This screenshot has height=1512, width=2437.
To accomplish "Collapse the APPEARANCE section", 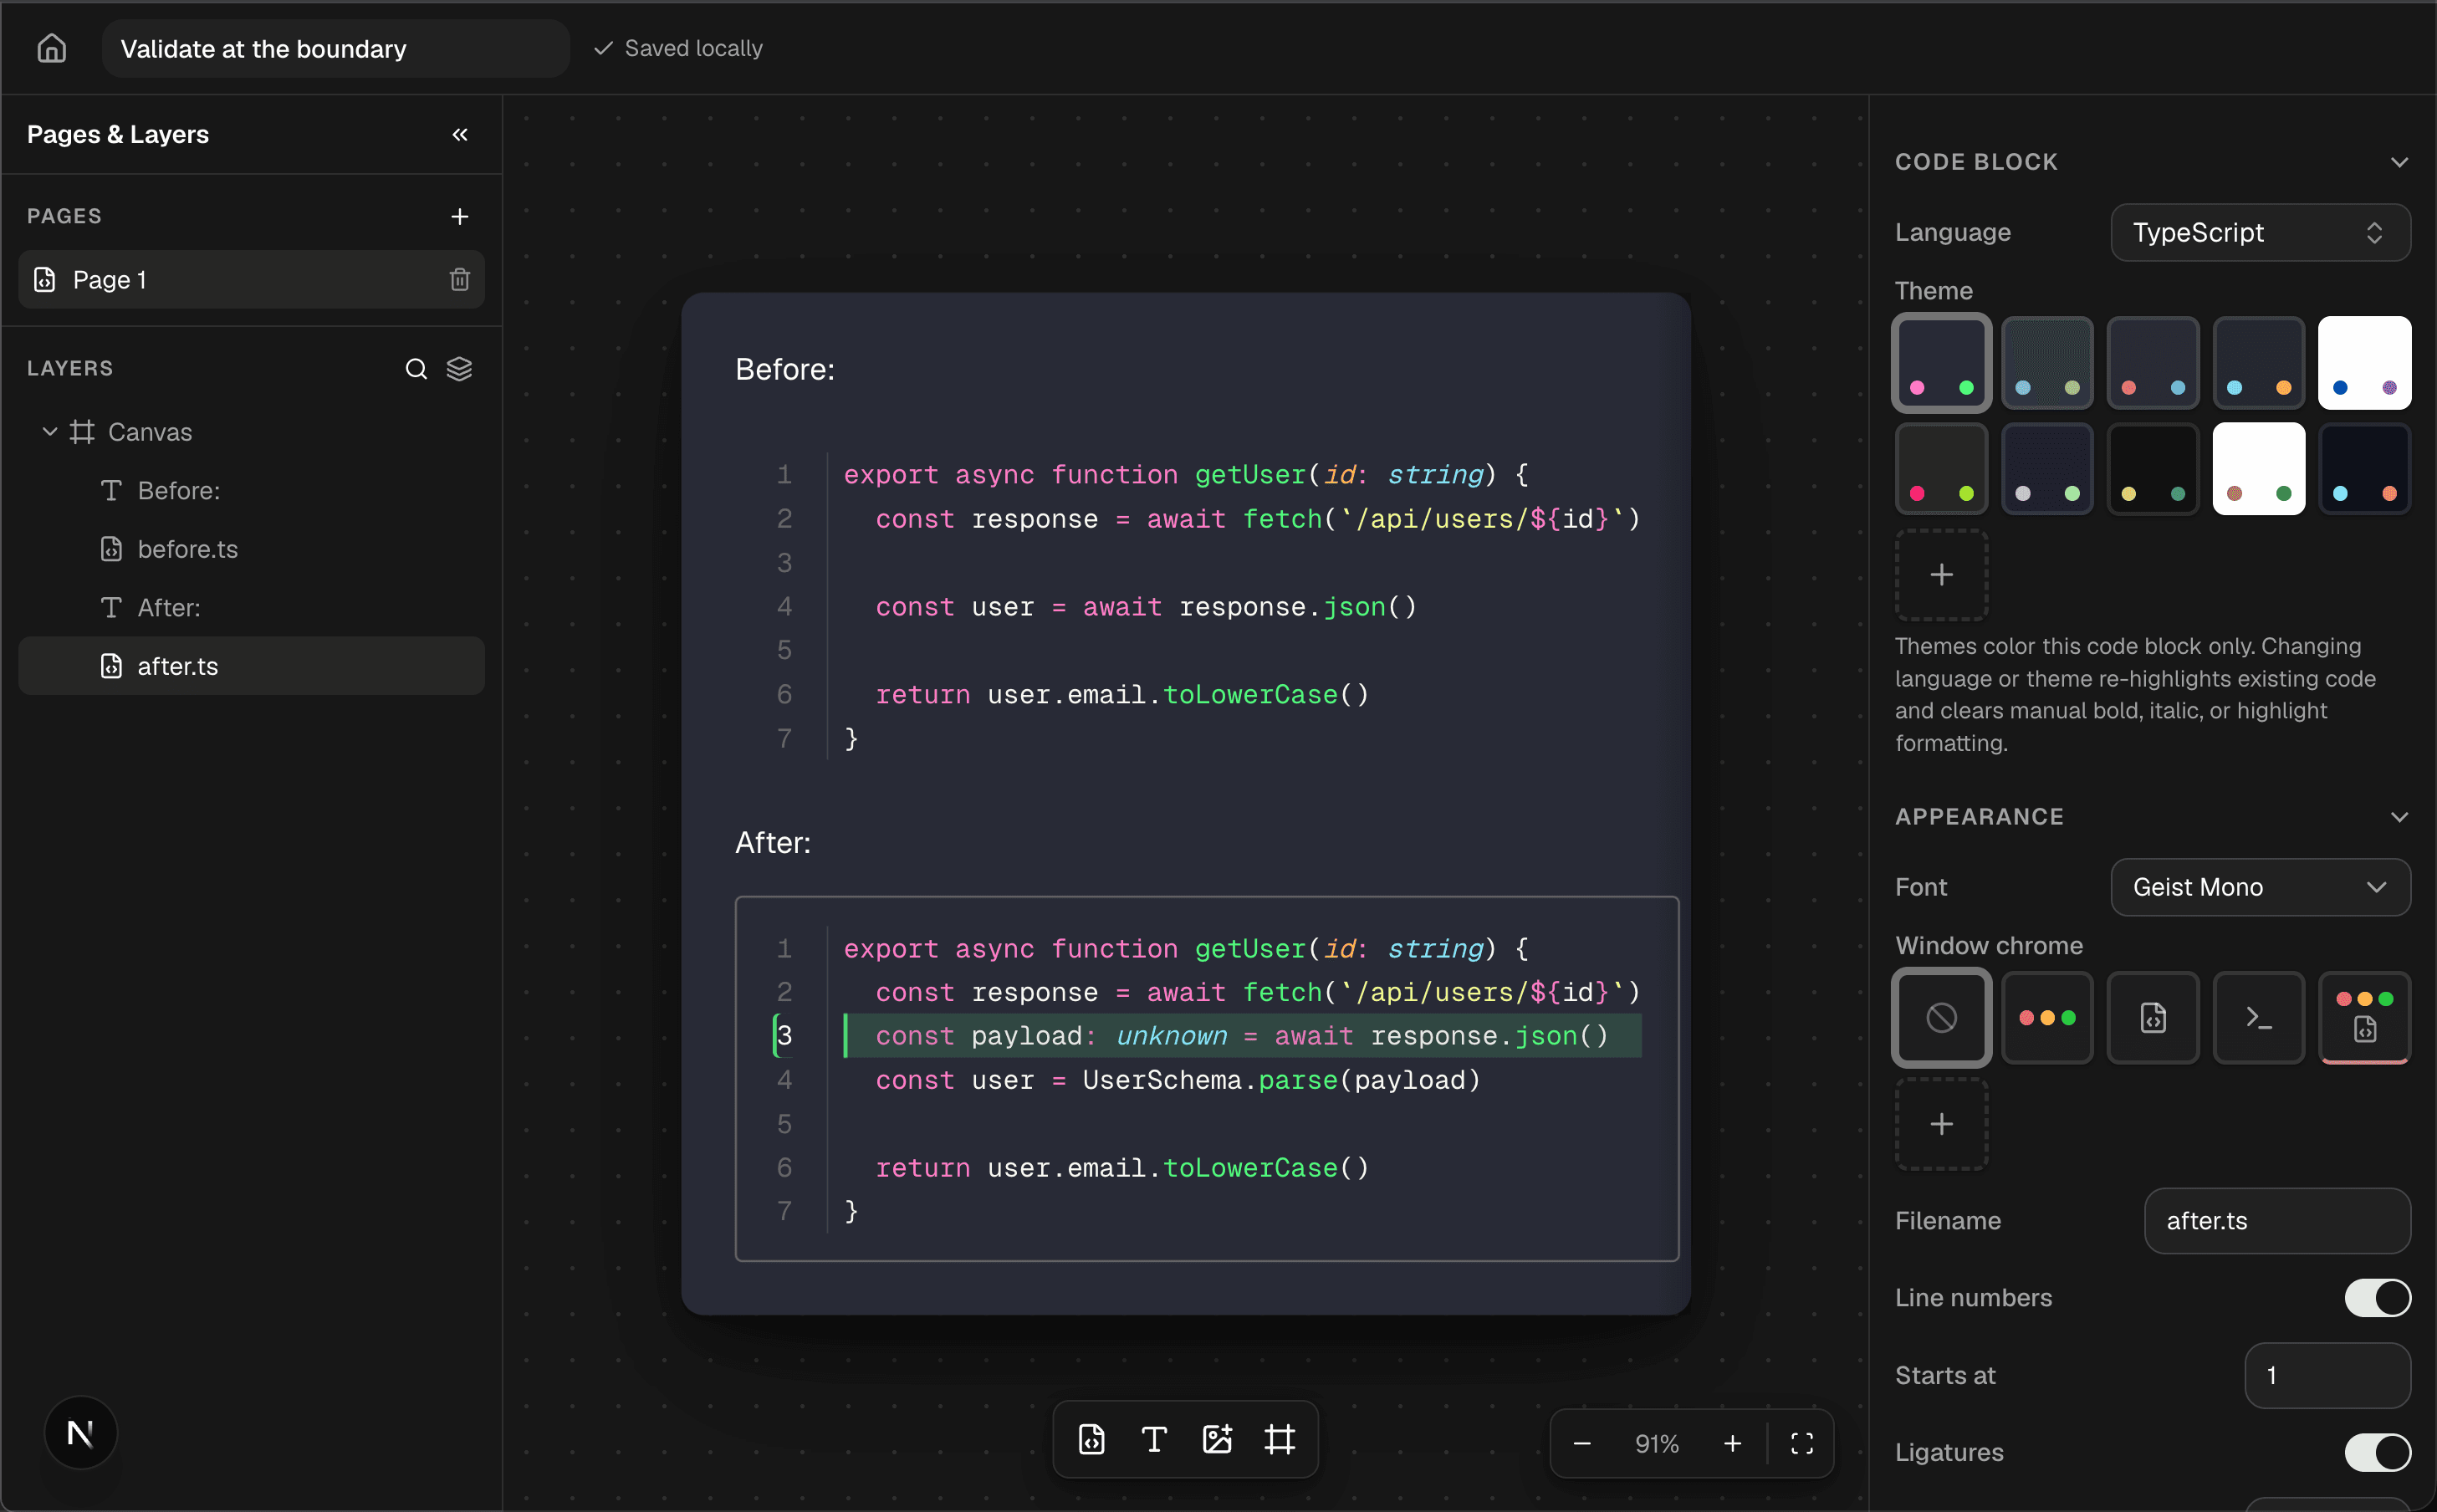I will [2399, 817].
